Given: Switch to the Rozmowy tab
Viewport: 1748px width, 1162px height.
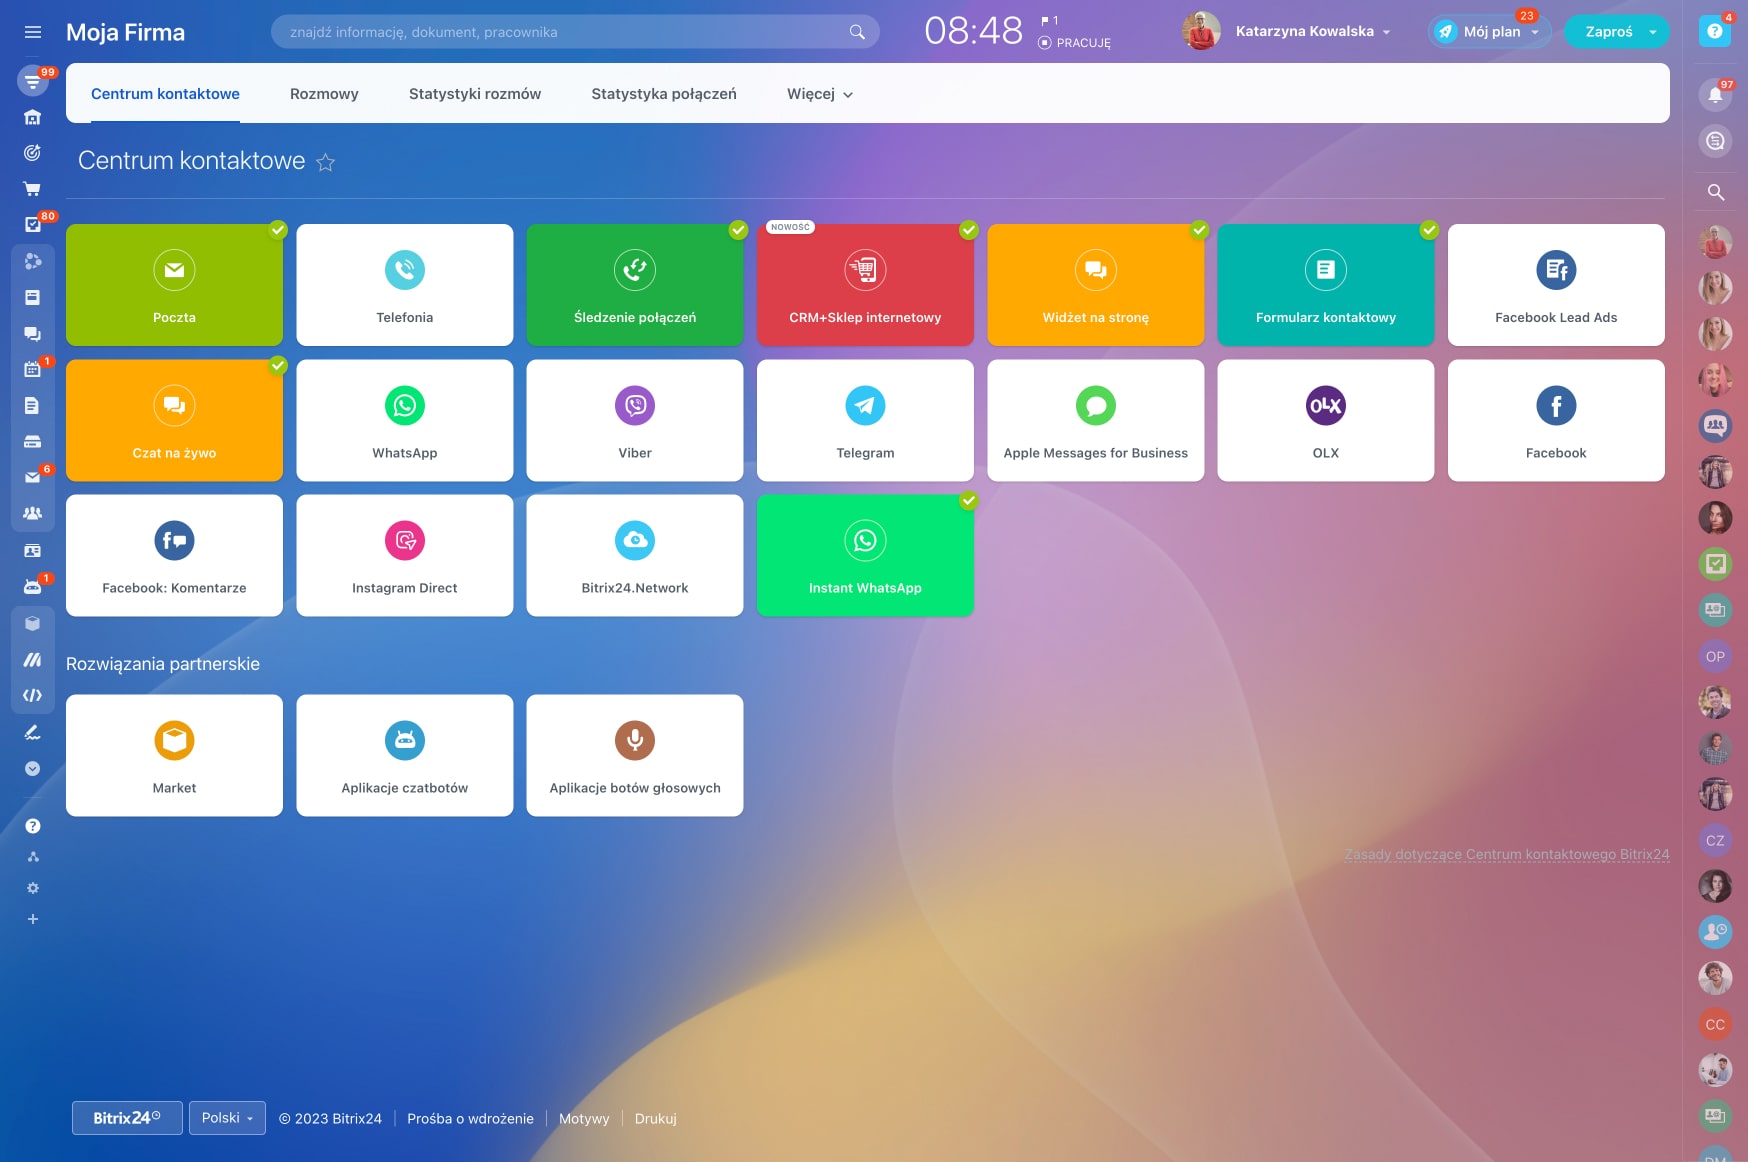Looking at the screenshot, I should pyautogui.click(x=324, y=94).
